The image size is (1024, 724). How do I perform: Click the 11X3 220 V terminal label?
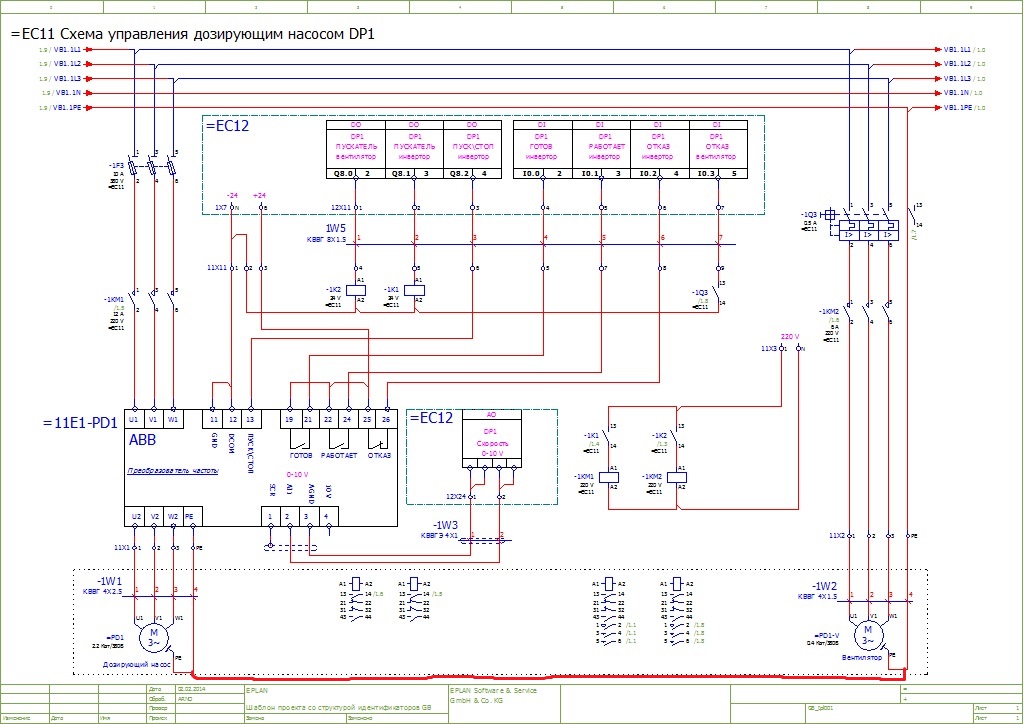point(768,348)
